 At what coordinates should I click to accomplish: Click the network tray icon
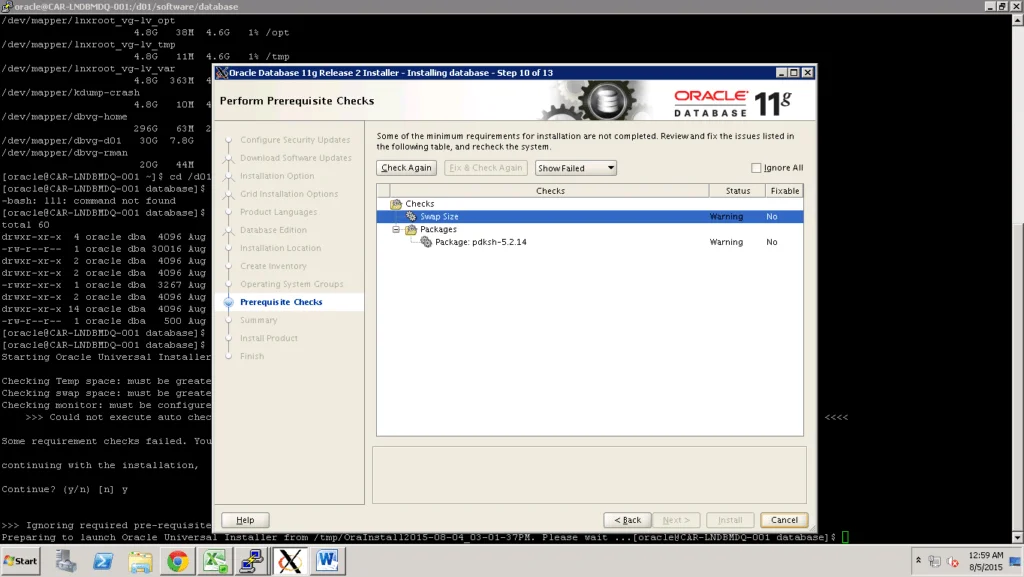[x=935, y=561]
